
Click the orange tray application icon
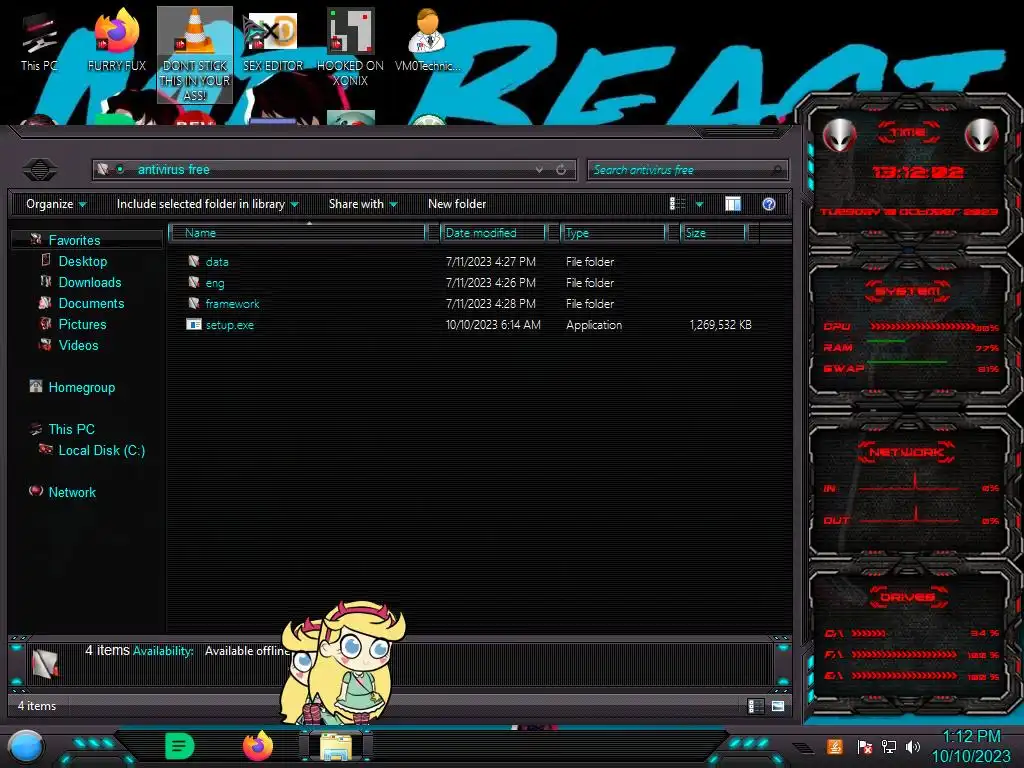click(x=835, y=747)
